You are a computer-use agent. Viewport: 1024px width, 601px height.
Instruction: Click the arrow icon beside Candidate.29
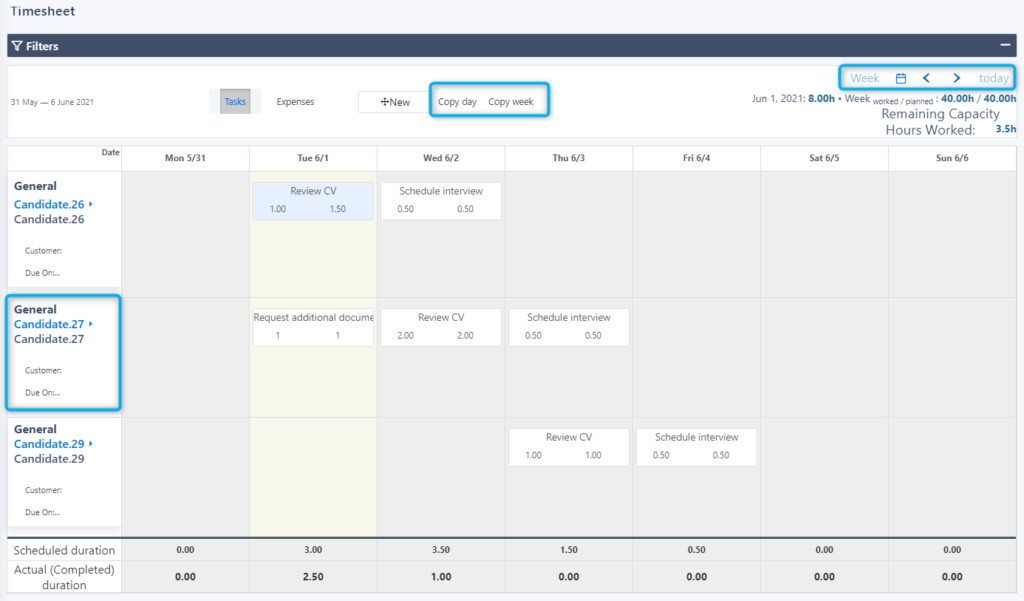(x=92, y=444)
